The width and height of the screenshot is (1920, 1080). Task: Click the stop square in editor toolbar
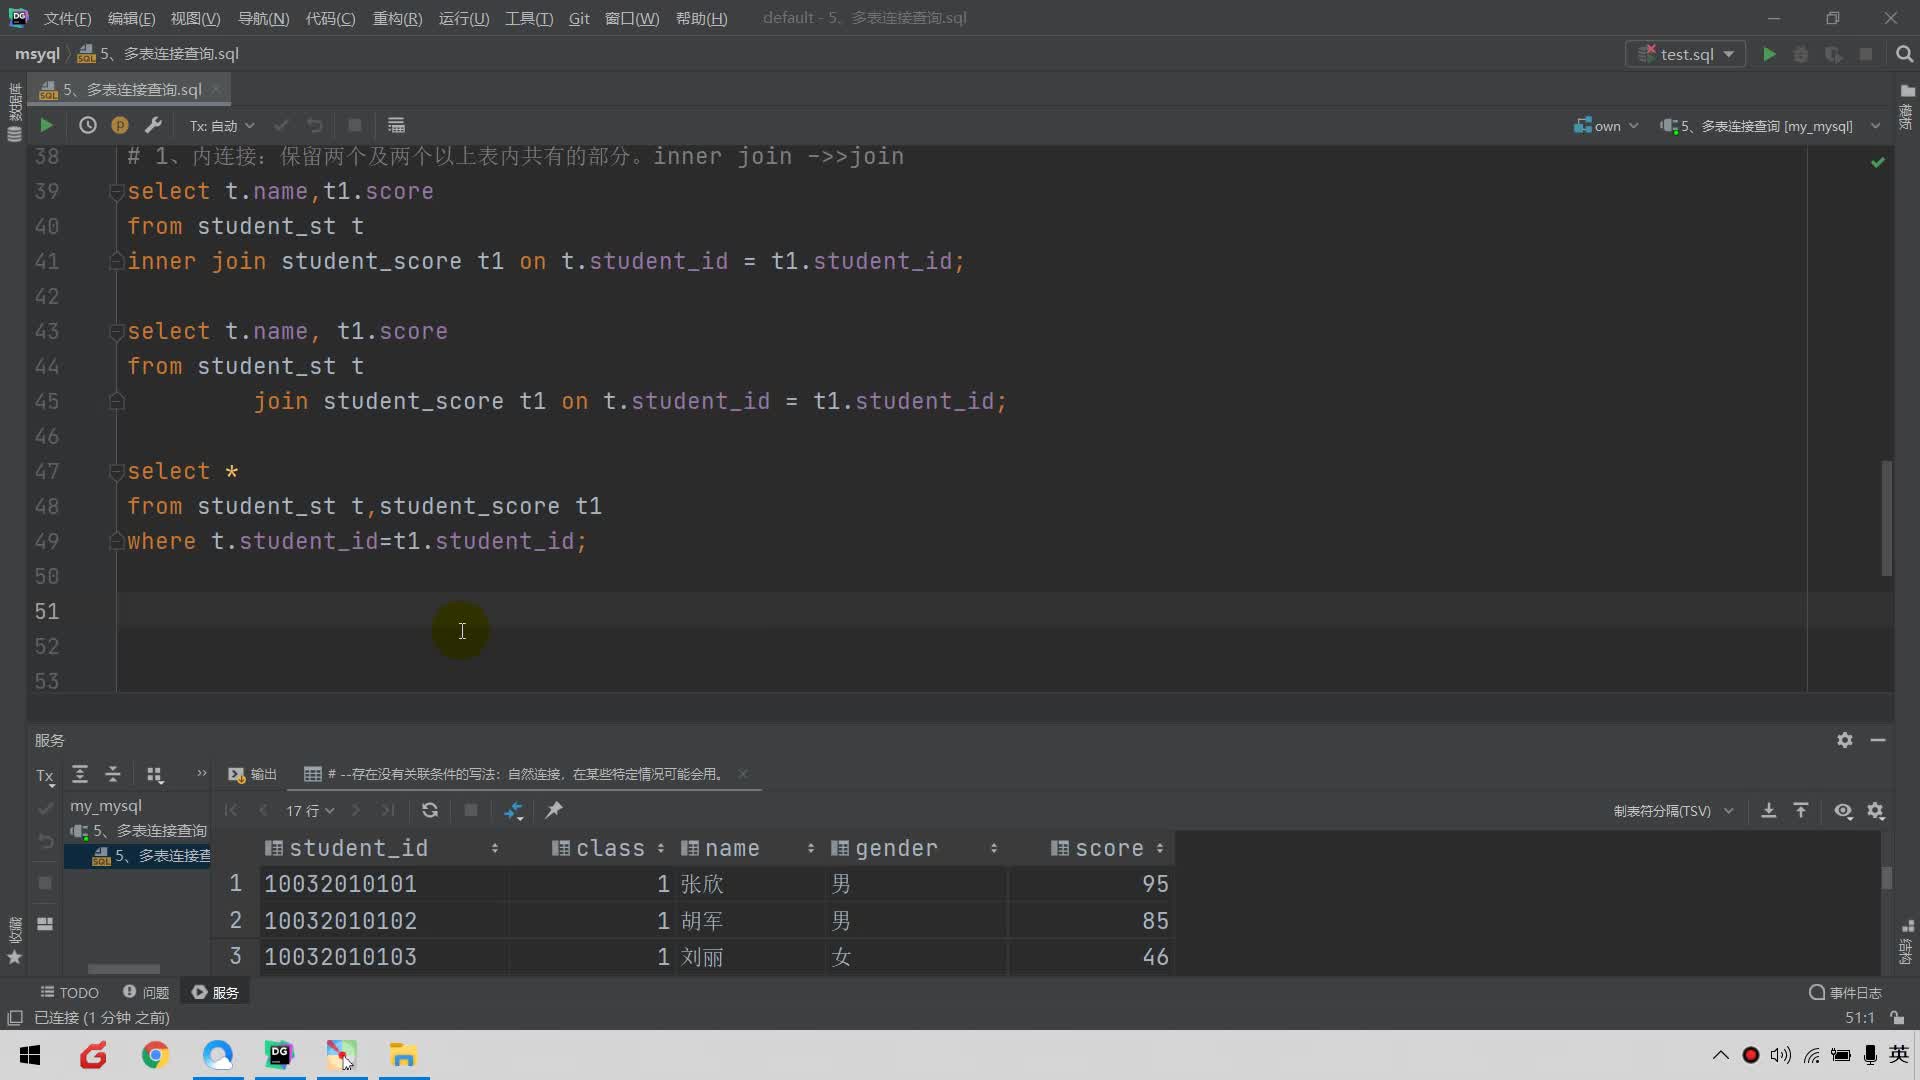point(354,125)
